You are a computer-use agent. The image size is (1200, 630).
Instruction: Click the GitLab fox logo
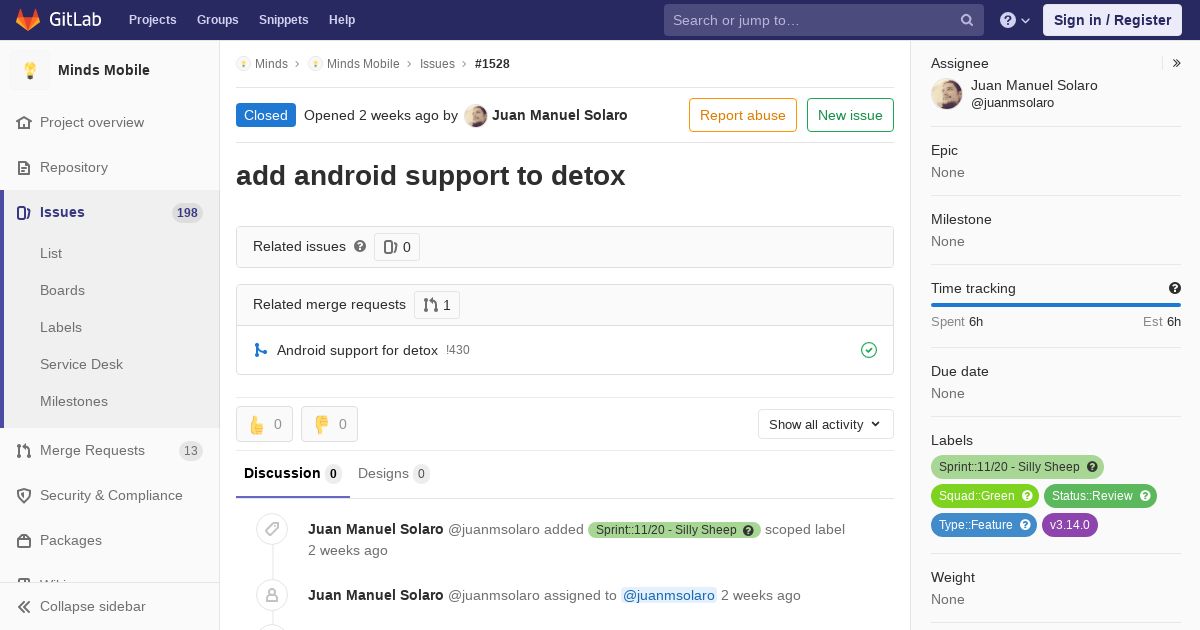28,19
